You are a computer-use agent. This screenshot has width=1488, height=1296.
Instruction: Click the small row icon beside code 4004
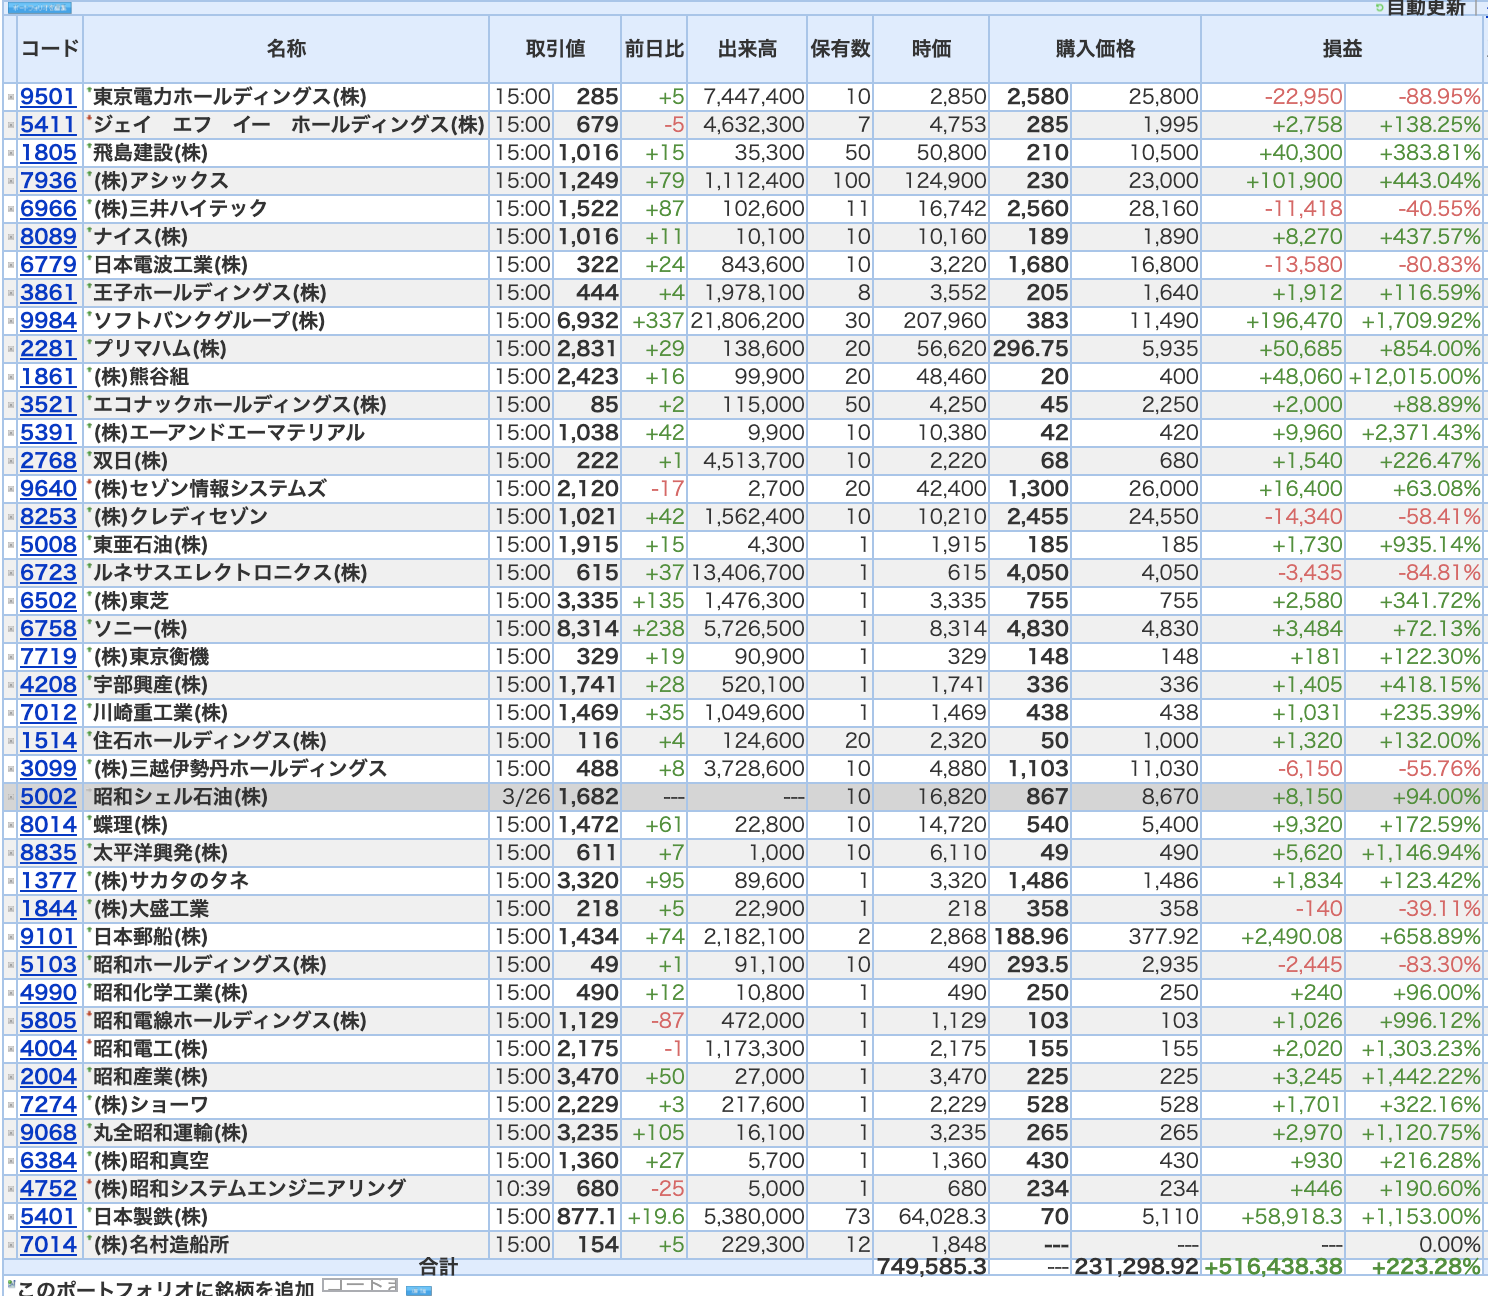10,1049
